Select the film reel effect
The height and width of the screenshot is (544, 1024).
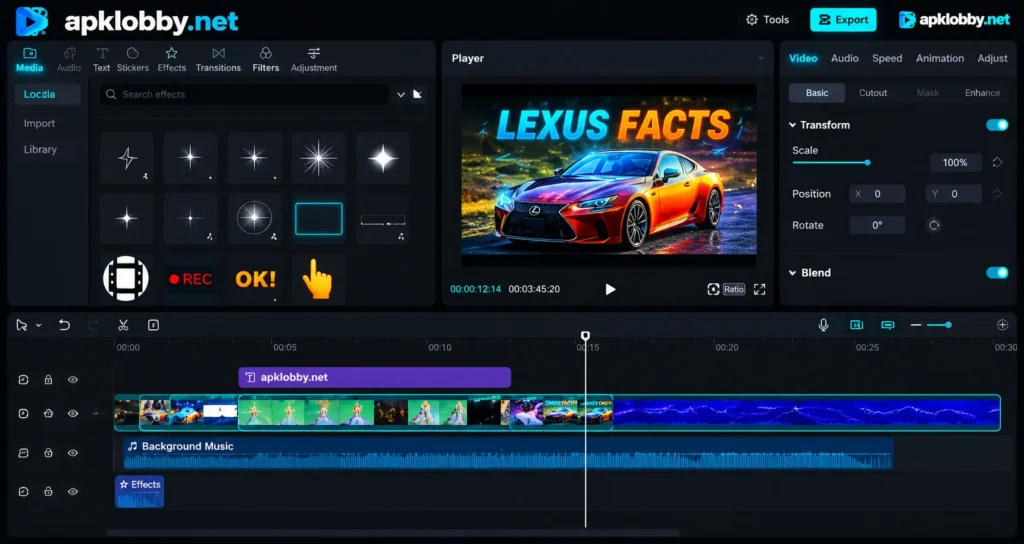click(x=126, y=279)
